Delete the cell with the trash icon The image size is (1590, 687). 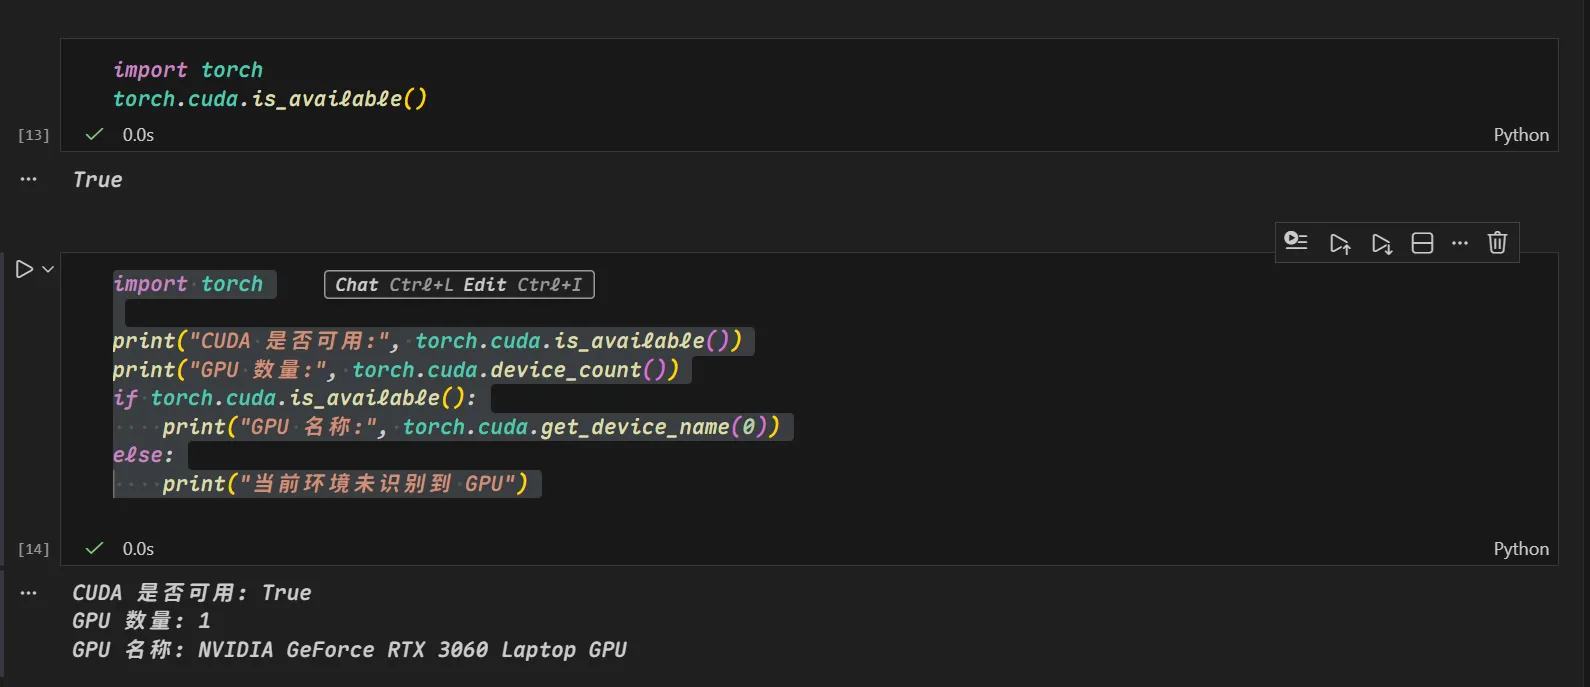coord(1497,243)
